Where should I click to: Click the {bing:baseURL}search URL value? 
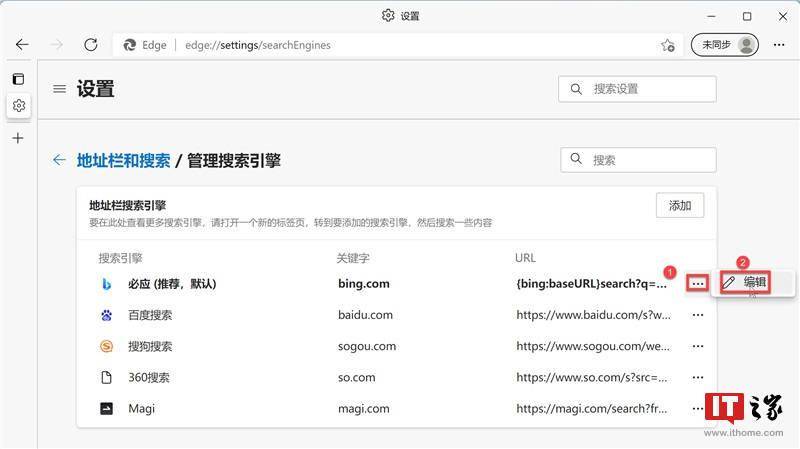pyautogui.click(x=592, y=284)
